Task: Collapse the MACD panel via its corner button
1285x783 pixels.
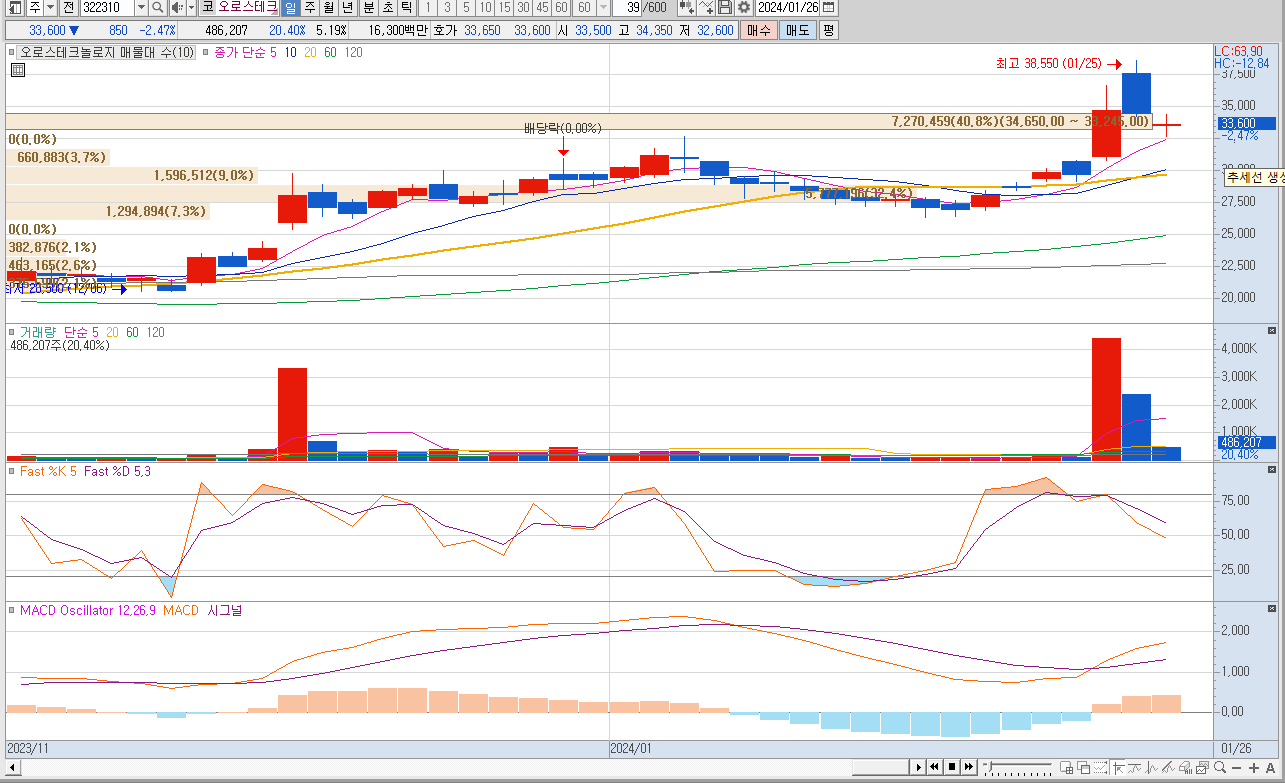Action: pyautogui.click(x=1272, y=608)
